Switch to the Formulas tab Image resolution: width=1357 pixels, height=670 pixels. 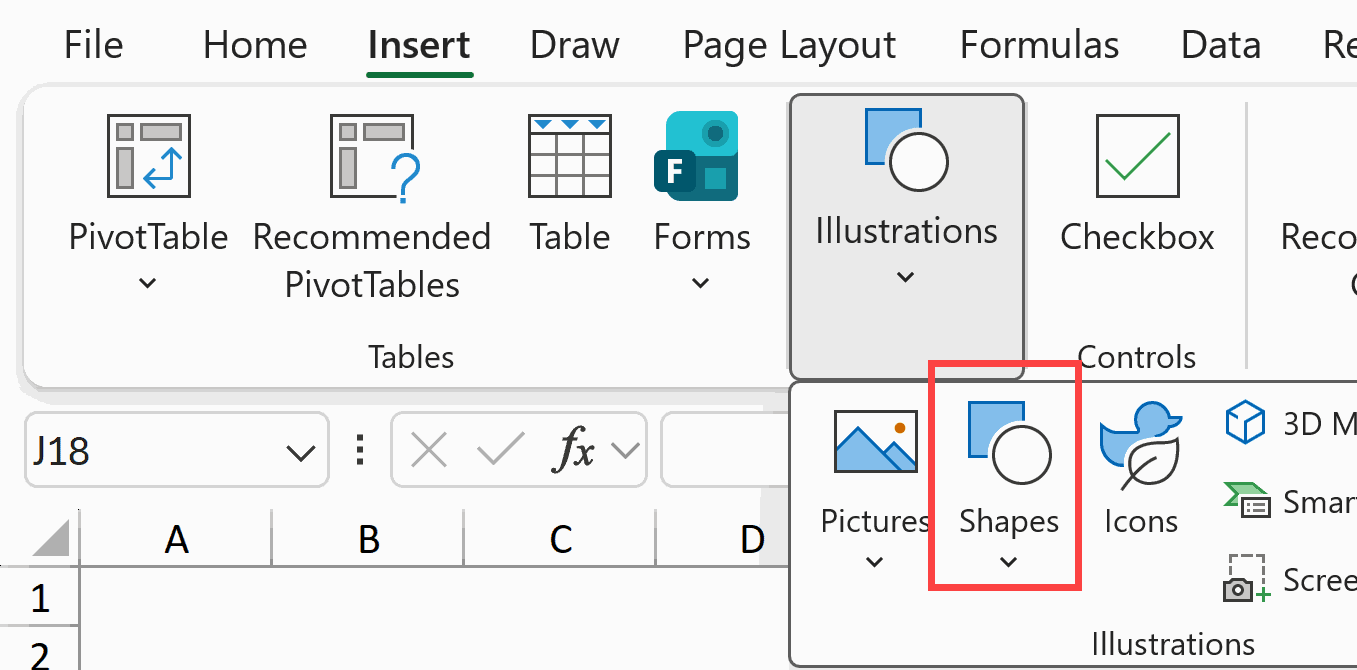point(1039,45)
